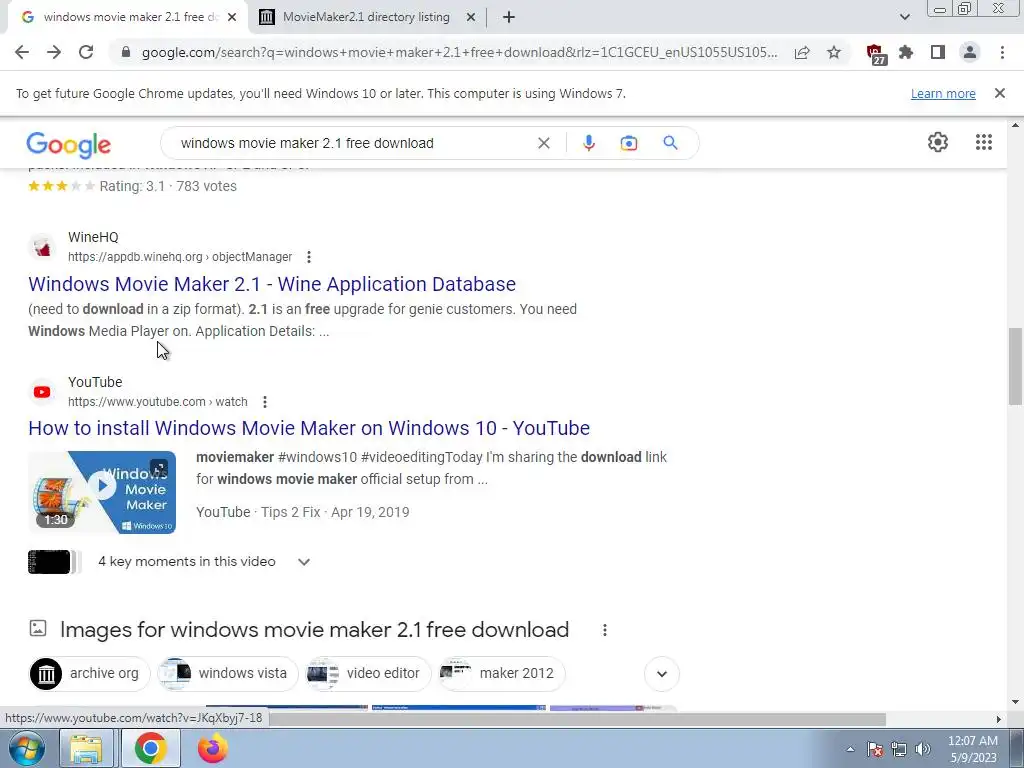
Task: Open the tab search dropdown arrow
Action: coord(904,17)
